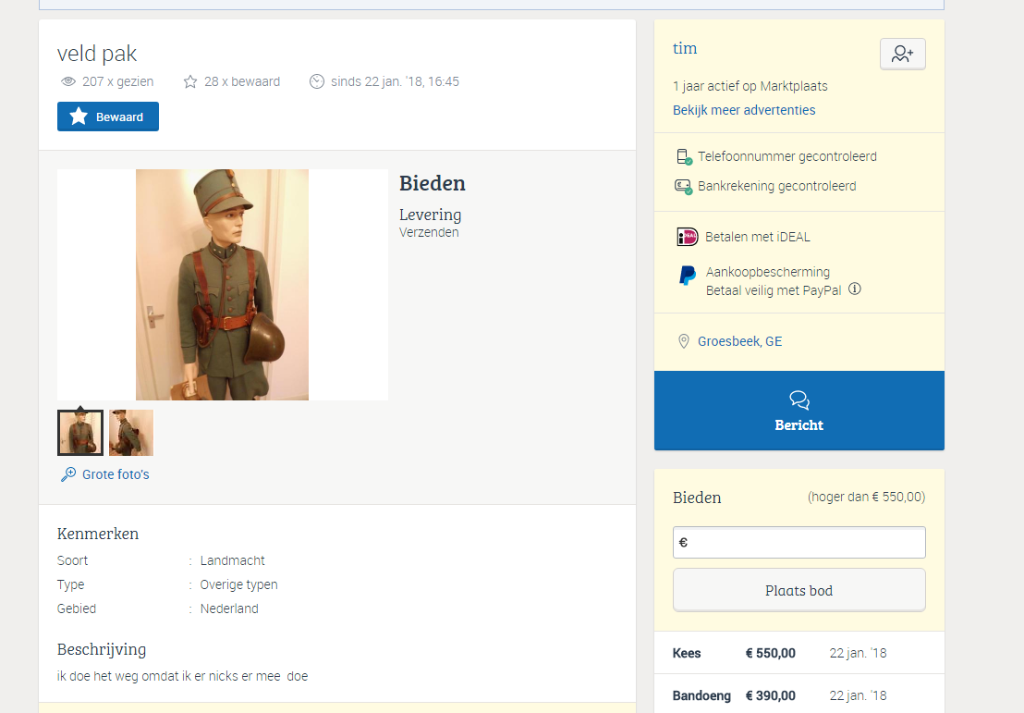Open PayPal info icon next to Betaal veilig
1024x713 pixels.
pyautogui.click(x=854, y=289)
